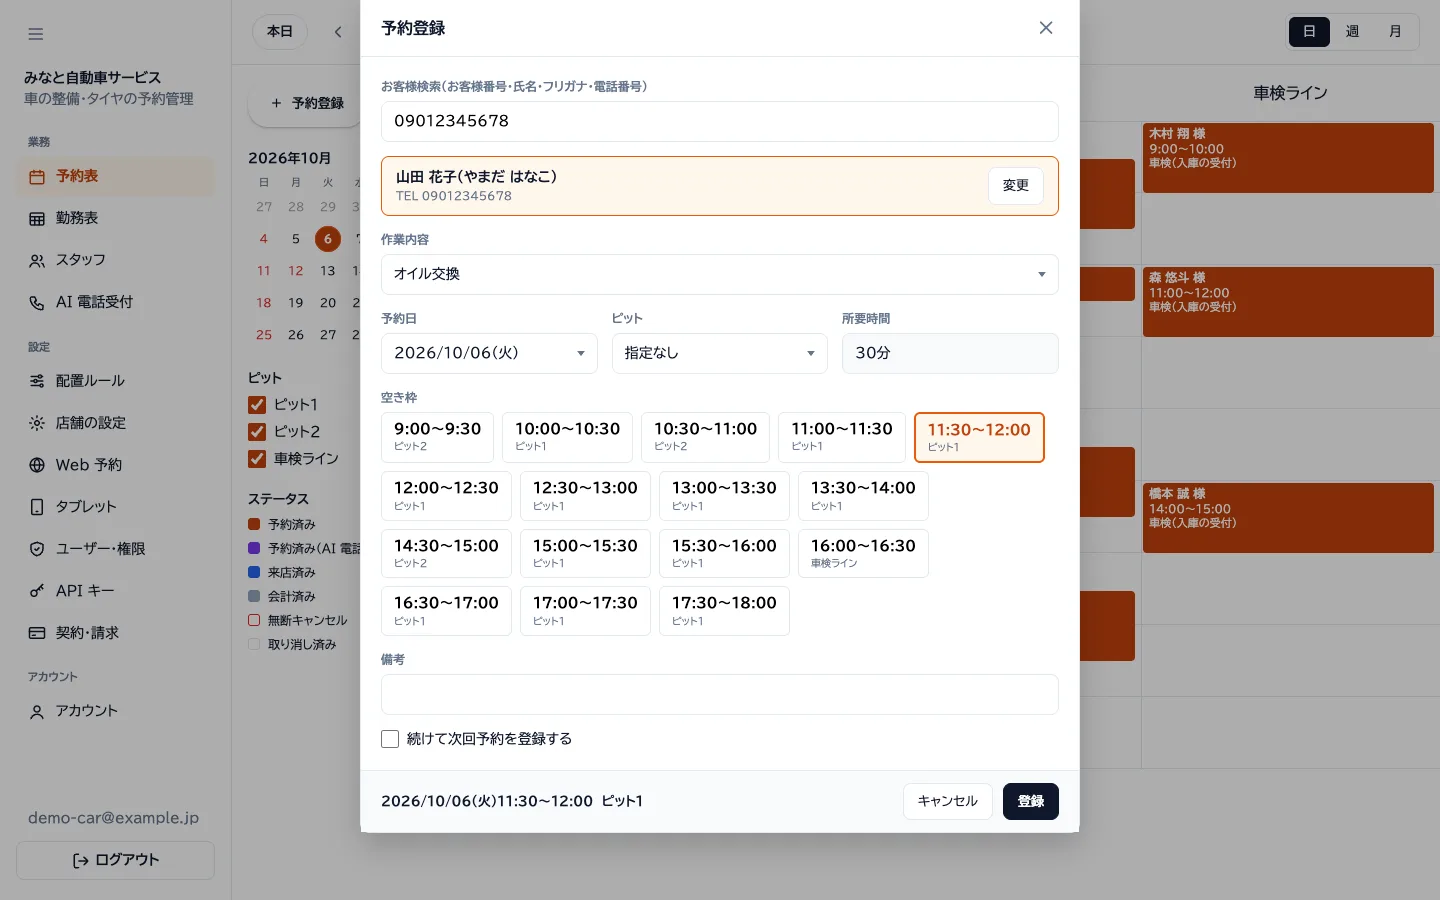Open 森 悠斗 様 11:00 appointment

[1288, 302]
